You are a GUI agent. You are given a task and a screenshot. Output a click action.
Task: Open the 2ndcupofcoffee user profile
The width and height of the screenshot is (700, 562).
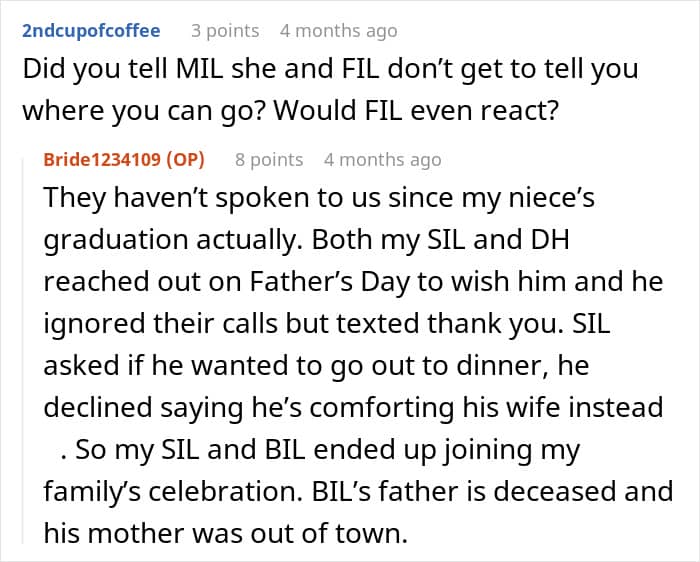click(x=90, y=31)
